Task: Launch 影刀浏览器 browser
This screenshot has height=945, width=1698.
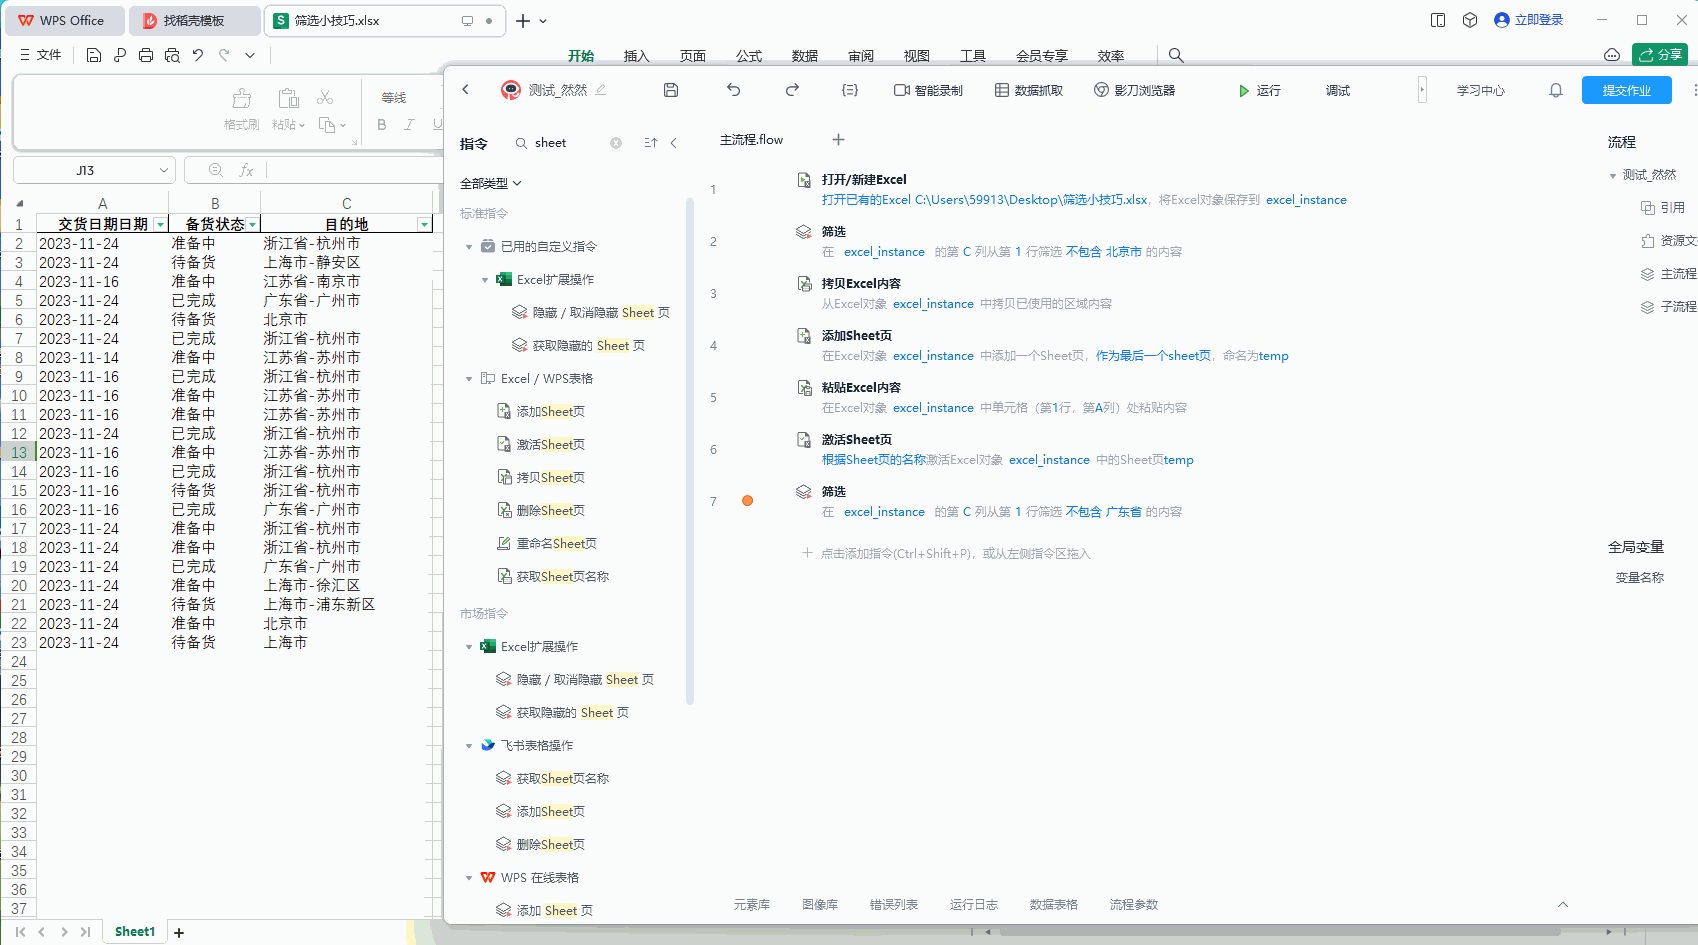Action: tap(1135, 90)
